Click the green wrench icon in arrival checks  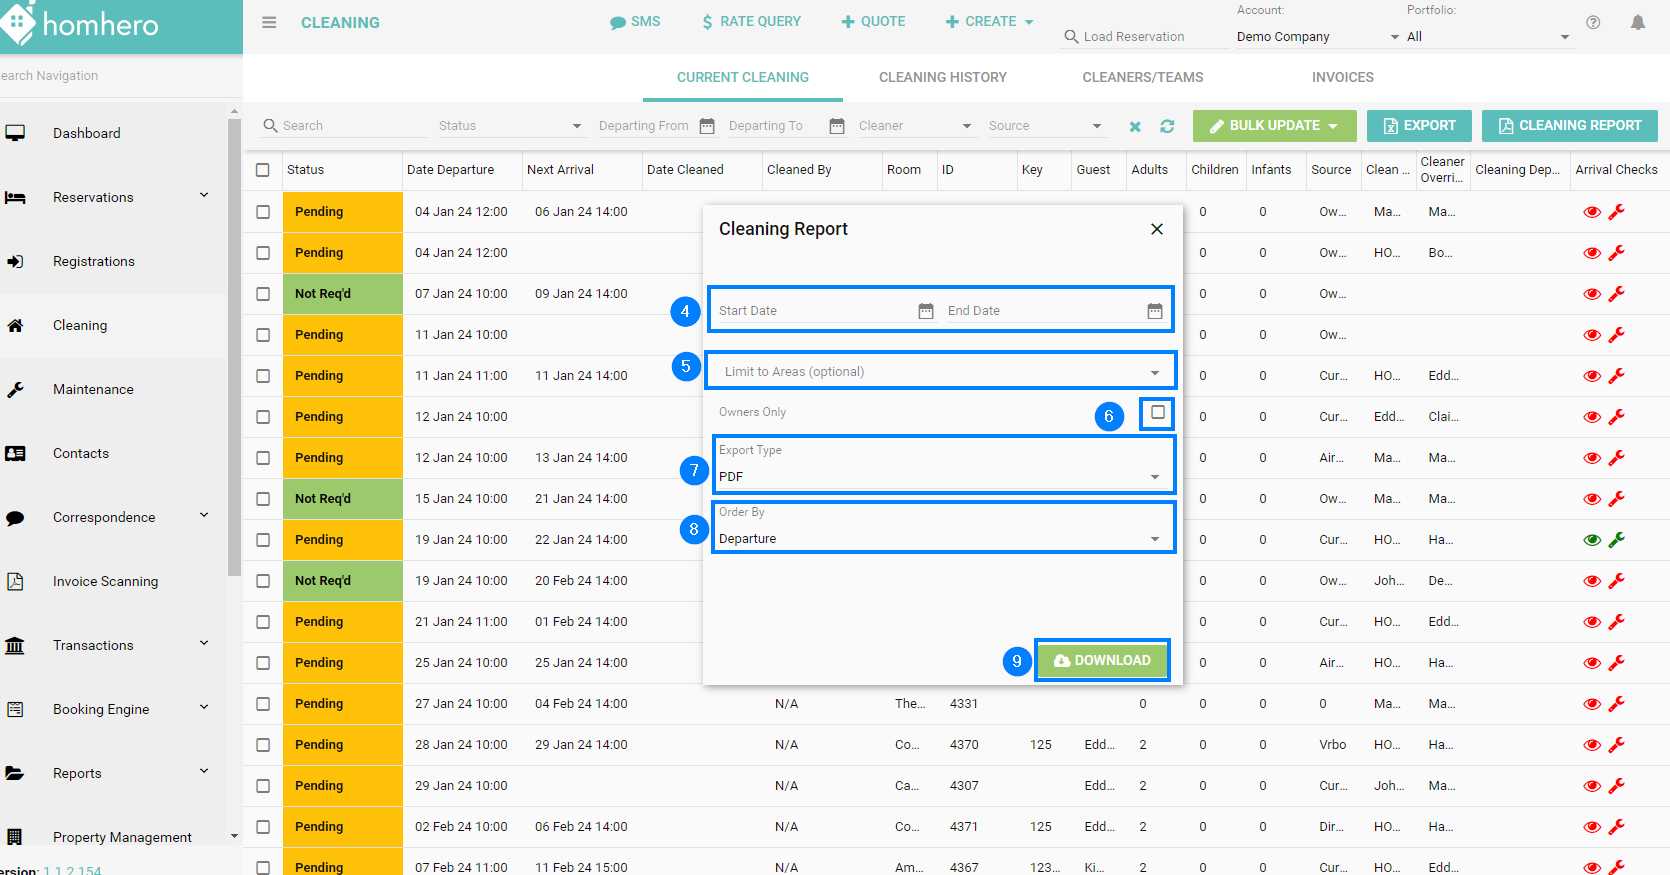(1616, 540)
